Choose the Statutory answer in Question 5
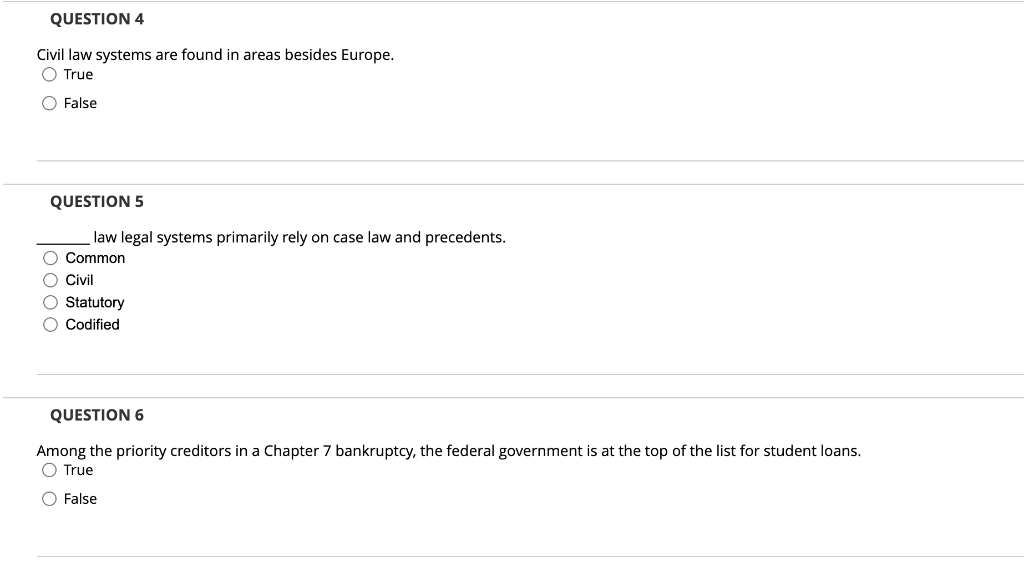1024x577 pixels. tap(50, 301)
